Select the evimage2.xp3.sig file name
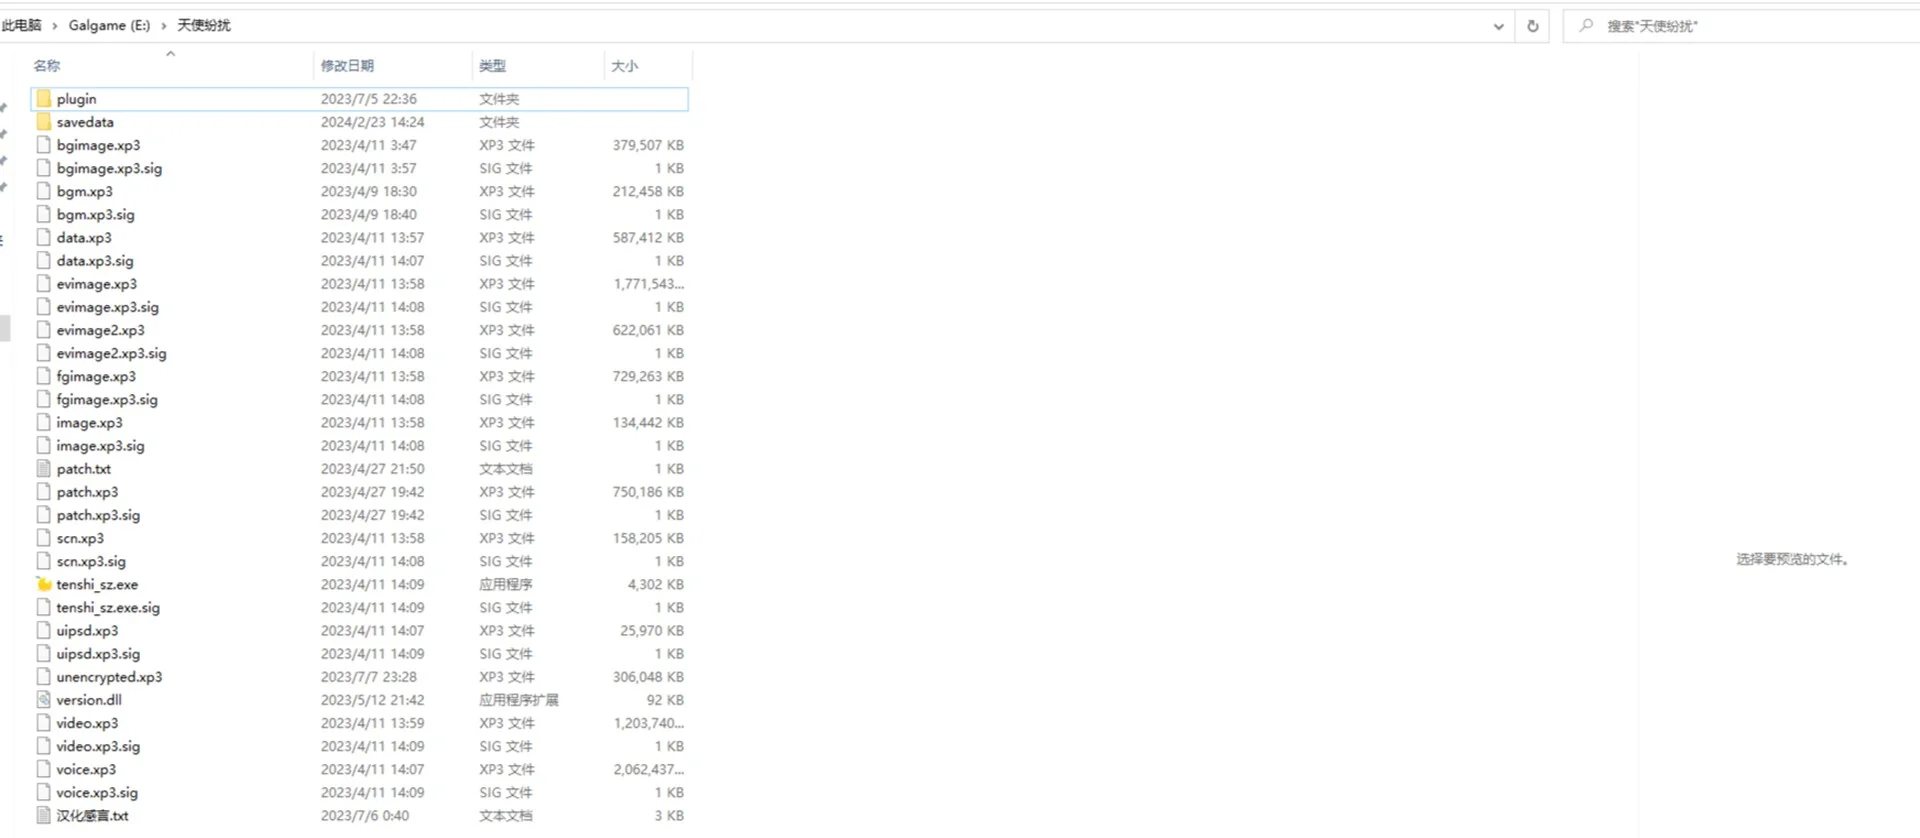The image size is (1920, 838). [111, 352]
